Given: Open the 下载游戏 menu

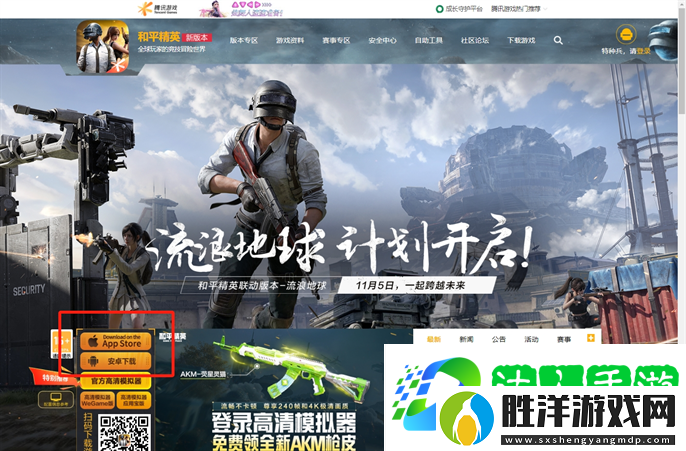Looking at the screenshot, I should coord(521,40).
